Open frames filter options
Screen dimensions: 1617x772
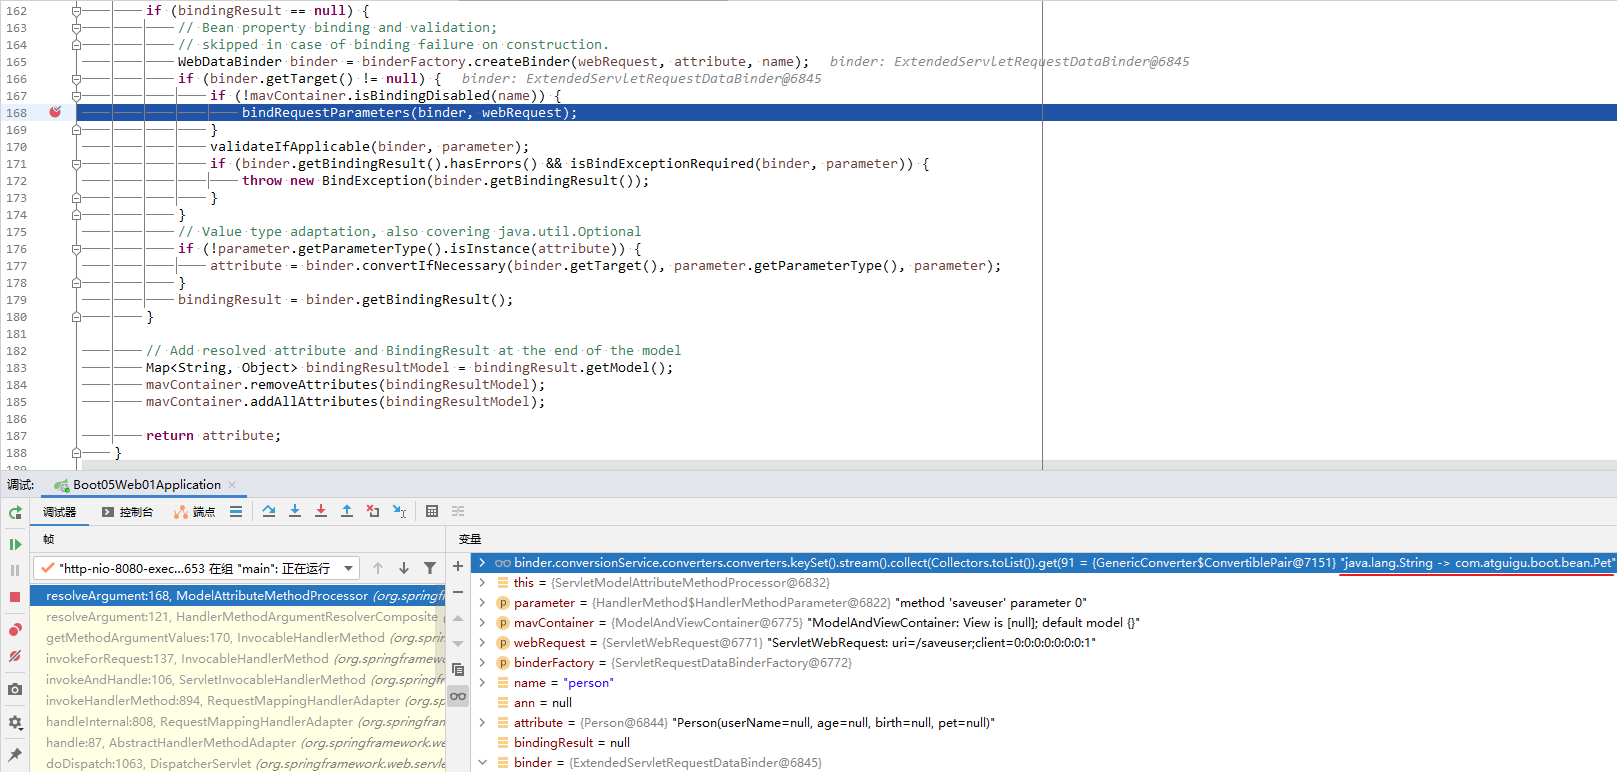pyautogui.click(x=430, y=568)
